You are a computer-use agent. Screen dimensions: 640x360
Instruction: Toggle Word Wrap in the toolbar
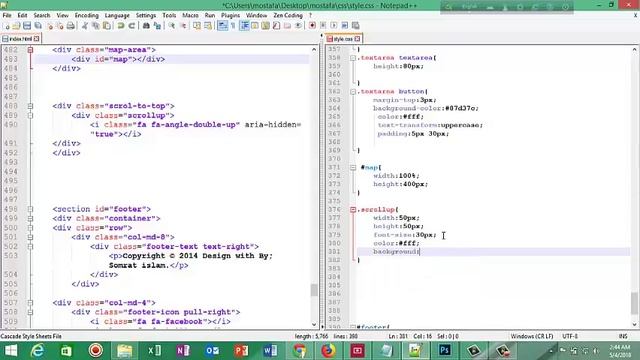point(222,26)
